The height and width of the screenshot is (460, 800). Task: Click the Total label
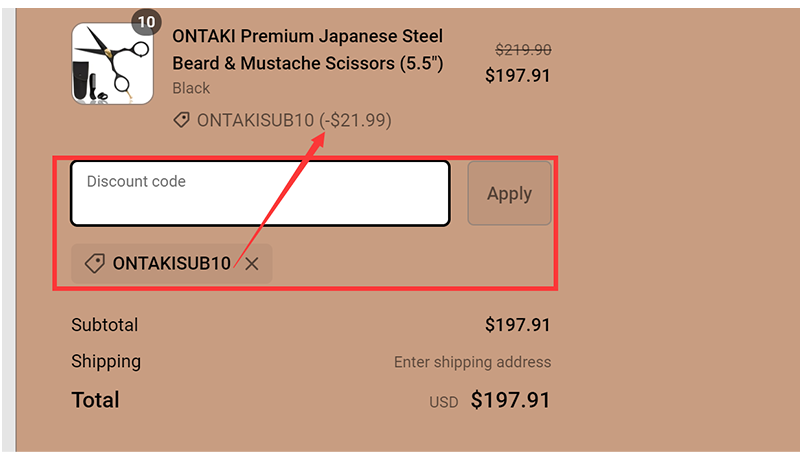click(95, 400)
